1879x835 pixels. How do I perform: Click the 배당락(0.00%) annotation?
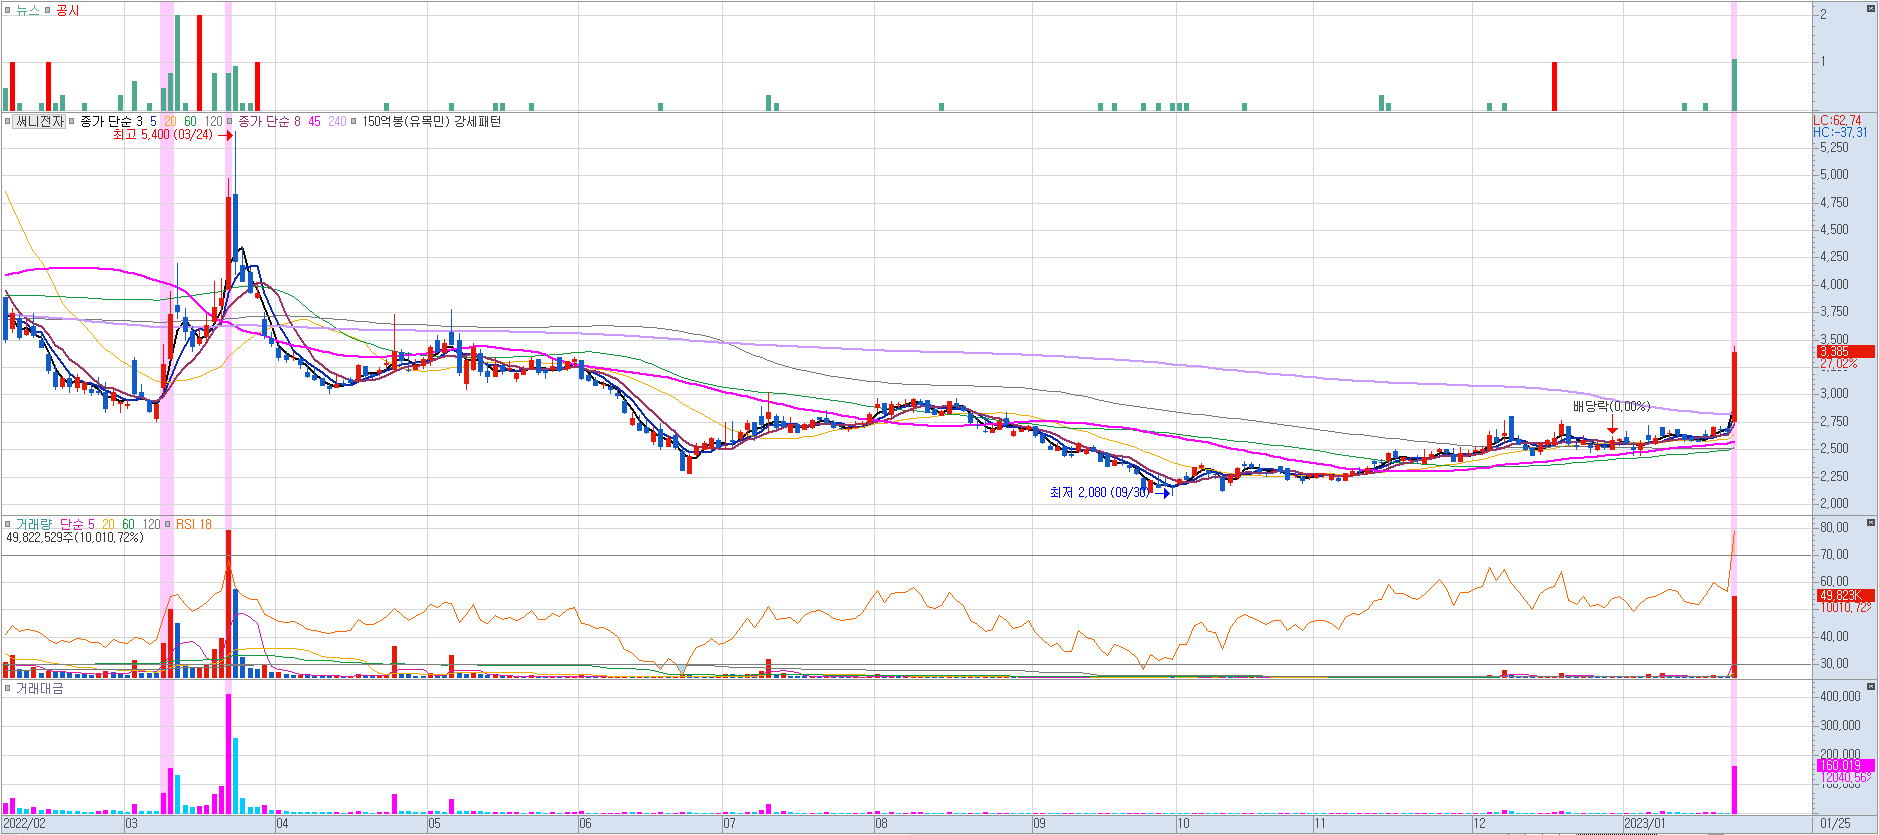pyautogui.click(x=1611, y=406)
